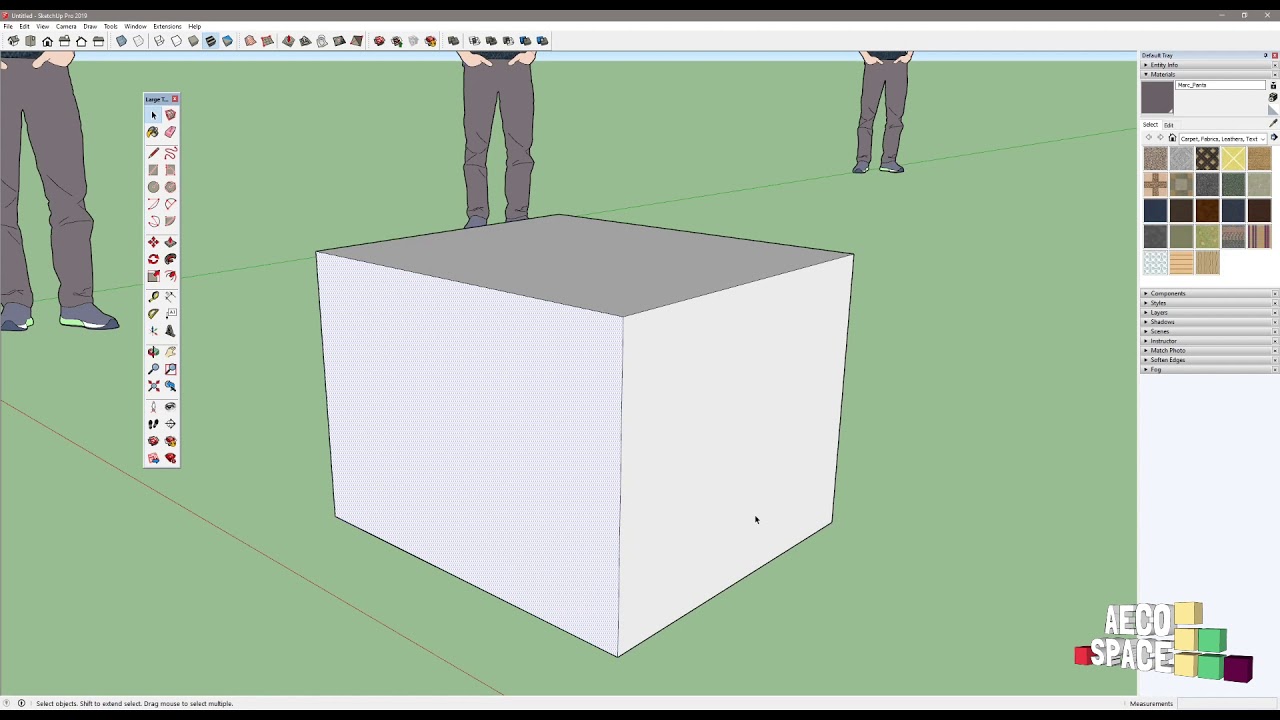Click the materials home In Model button
The height and width of the screenshot is (720, 1280).
click(1172, 138)
